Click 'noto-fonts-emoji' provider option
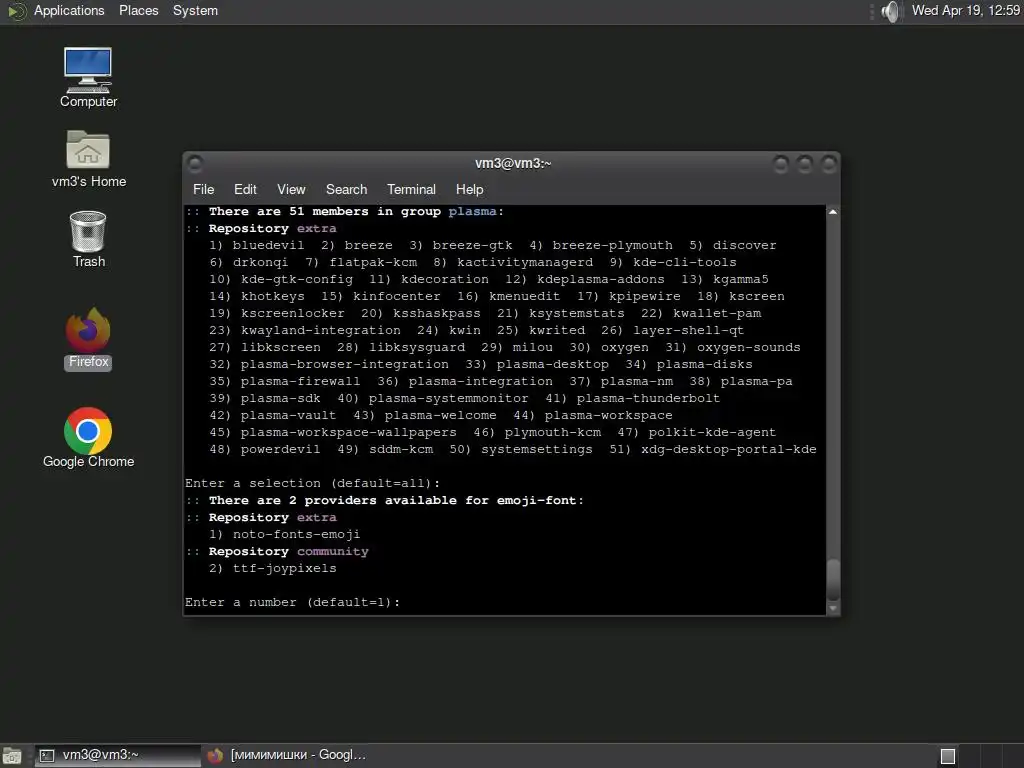Screen dimensions: 1024x768 click(x=296, y=534)
